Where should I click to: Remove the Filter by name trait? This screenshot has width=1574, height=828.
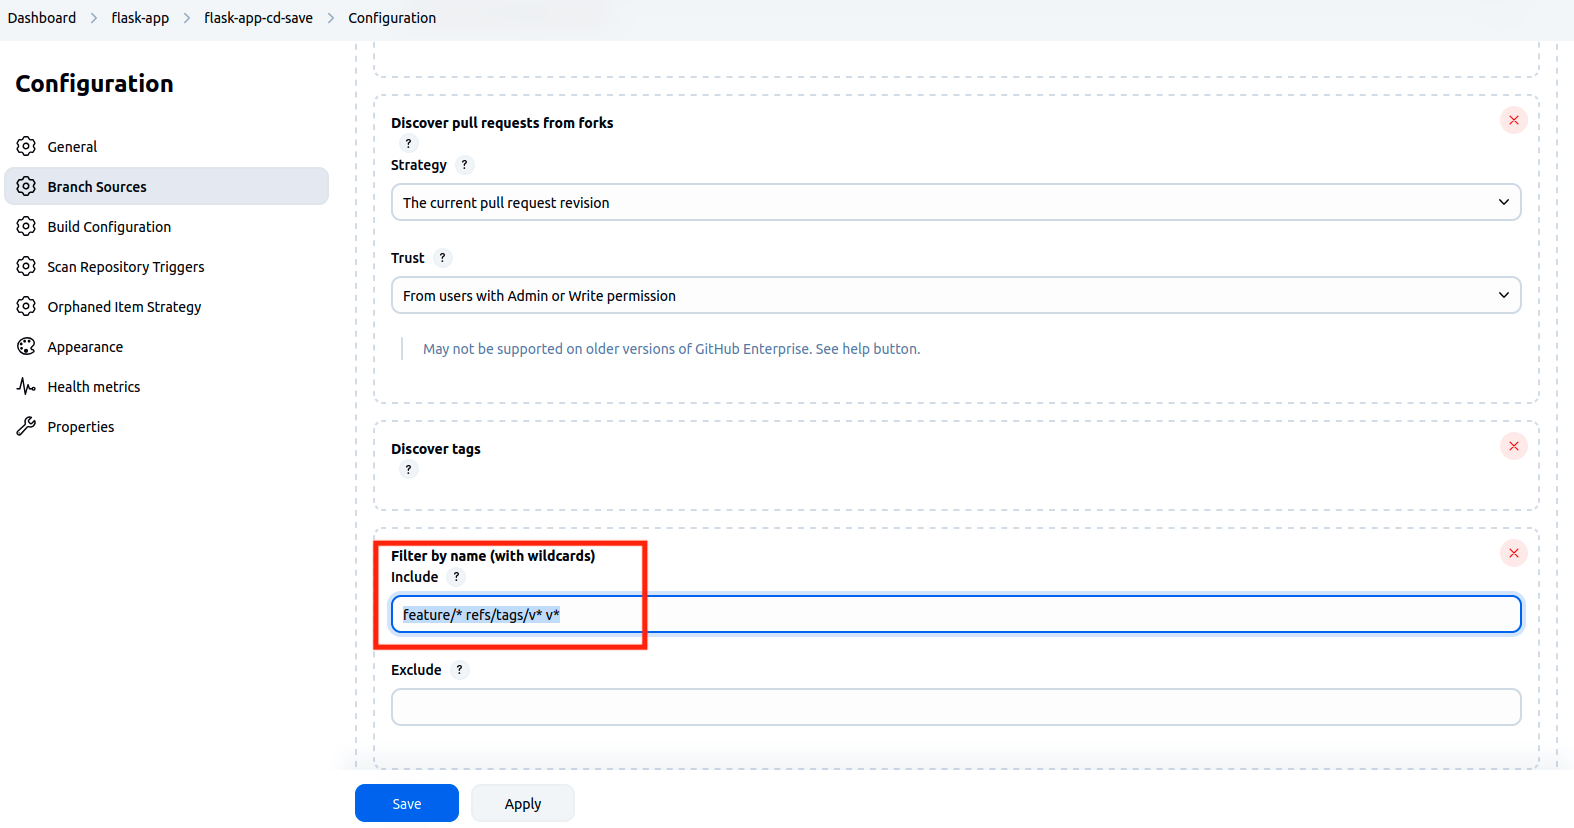(1513, 553)
